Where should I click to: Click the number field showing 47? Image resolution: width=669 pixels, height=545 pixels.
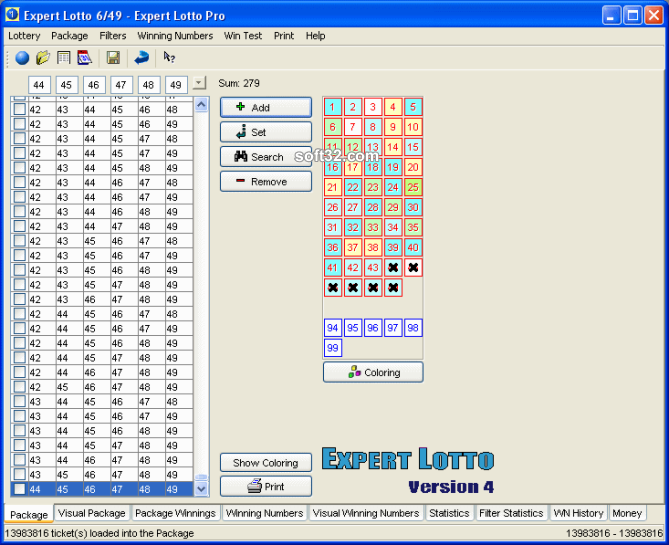pos(121,85)
